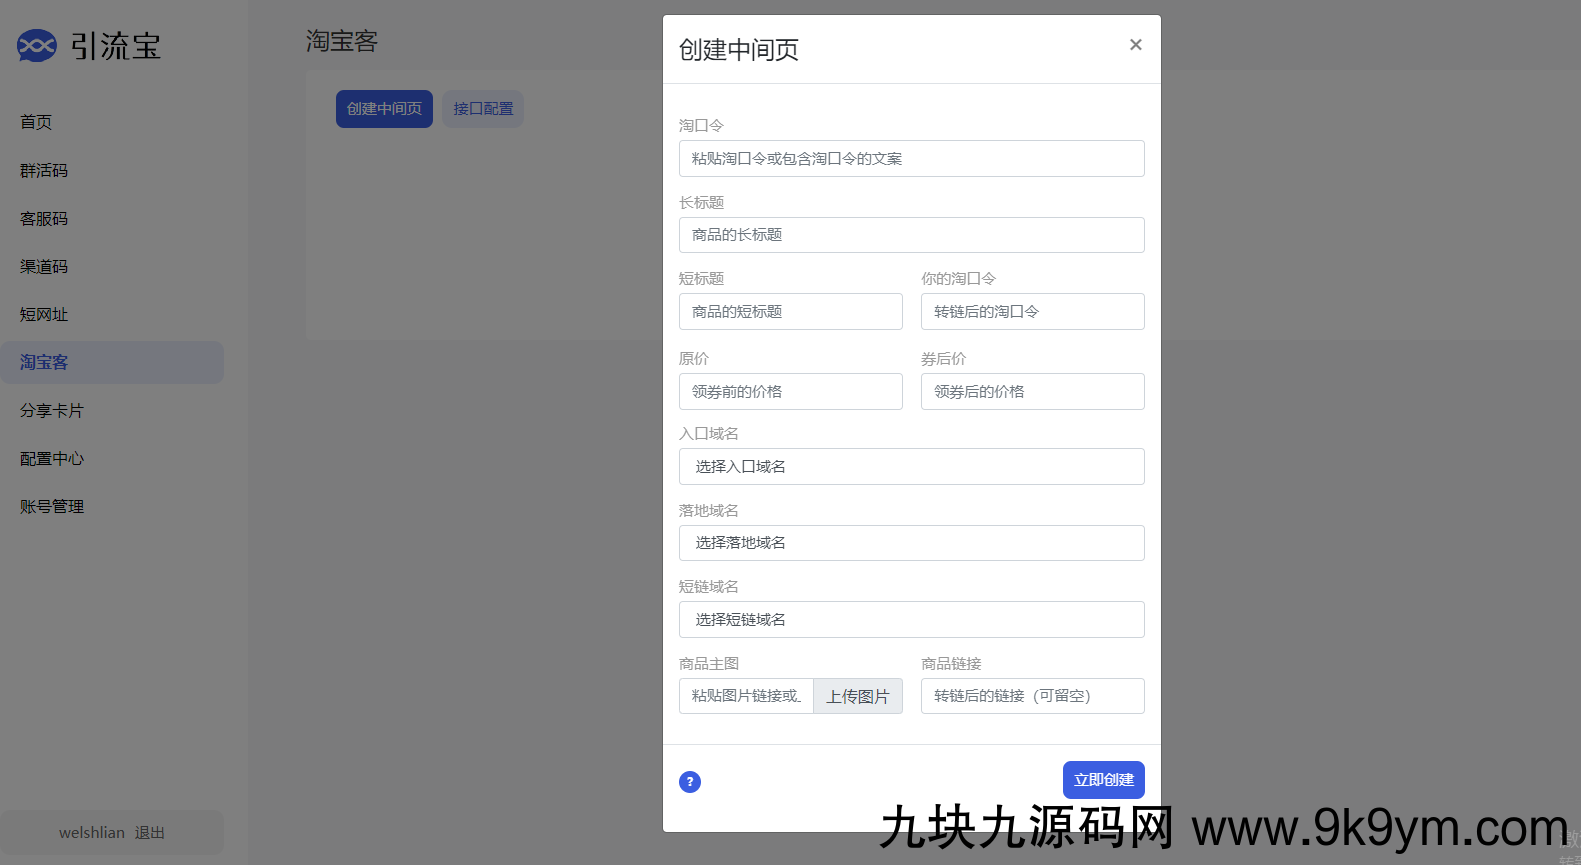Select the 你的淘口令 input field
The height and width of the screenshot is (865, 1581).
tap(1032, 312)
